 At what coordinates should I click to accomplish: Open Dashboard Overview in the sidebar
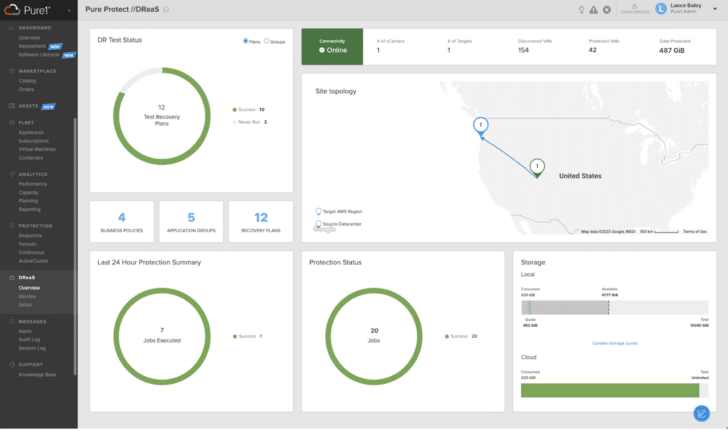coord(29,38)
